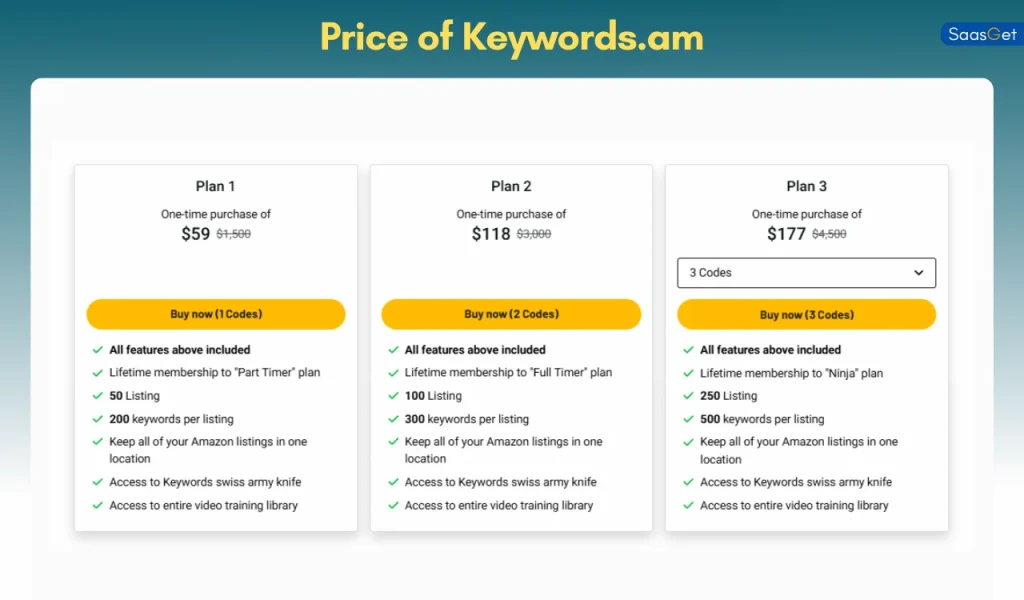Click the chevron arrow on the codes selector
This screenshot has height=600, width=1024.
pos(919,272)
